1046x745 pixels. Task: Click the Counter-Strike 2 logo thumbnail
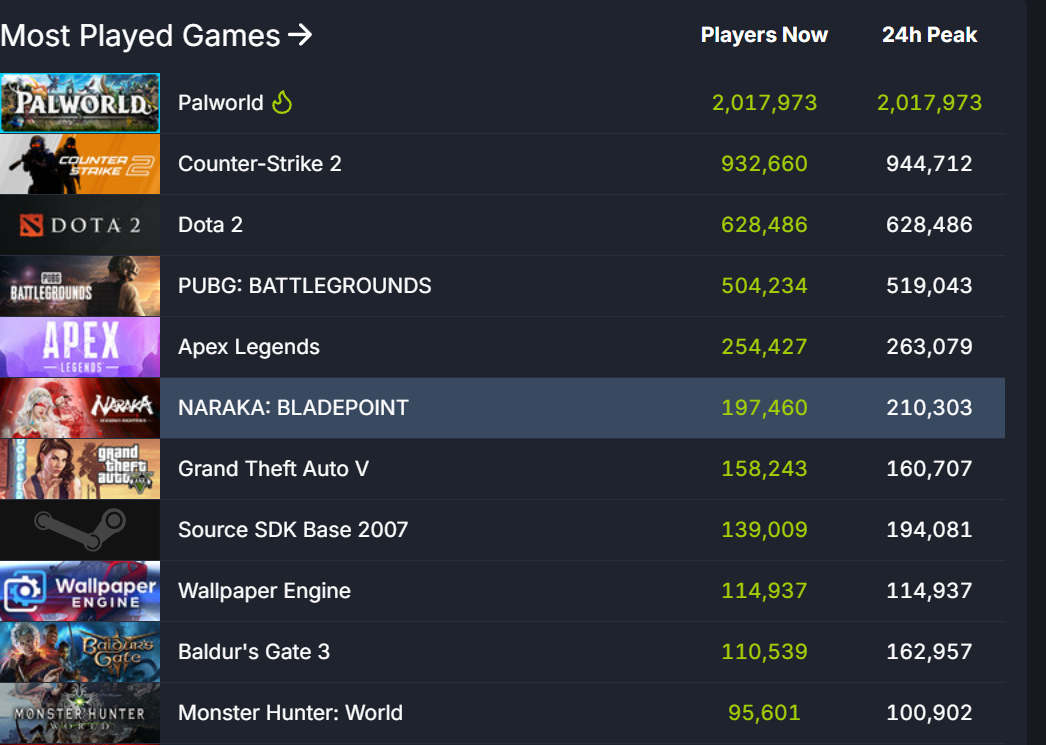[x=80, y=164]
